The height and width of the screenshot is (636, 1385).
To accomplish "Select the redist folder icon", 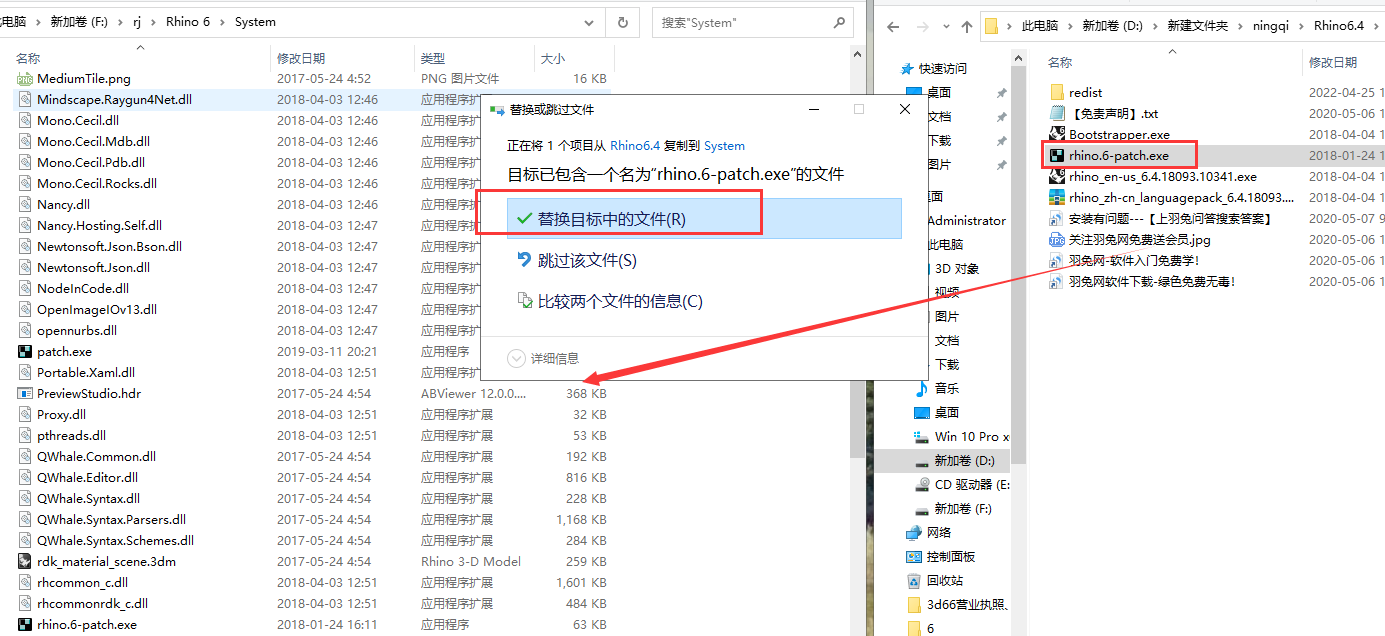I will click(x=1057, y=92).
